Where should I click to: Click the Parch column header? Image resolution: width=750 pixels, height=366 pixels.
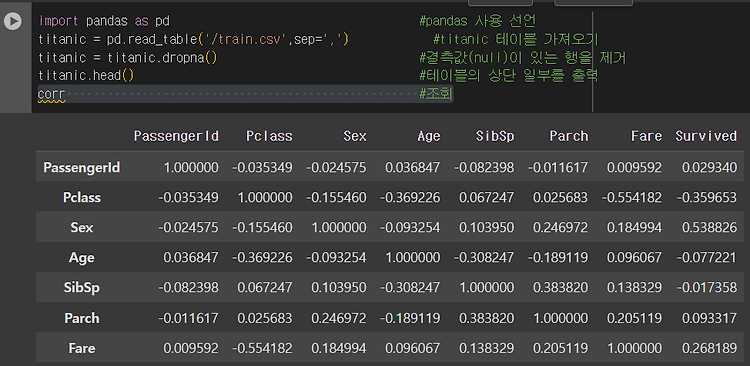pos(569,136)
